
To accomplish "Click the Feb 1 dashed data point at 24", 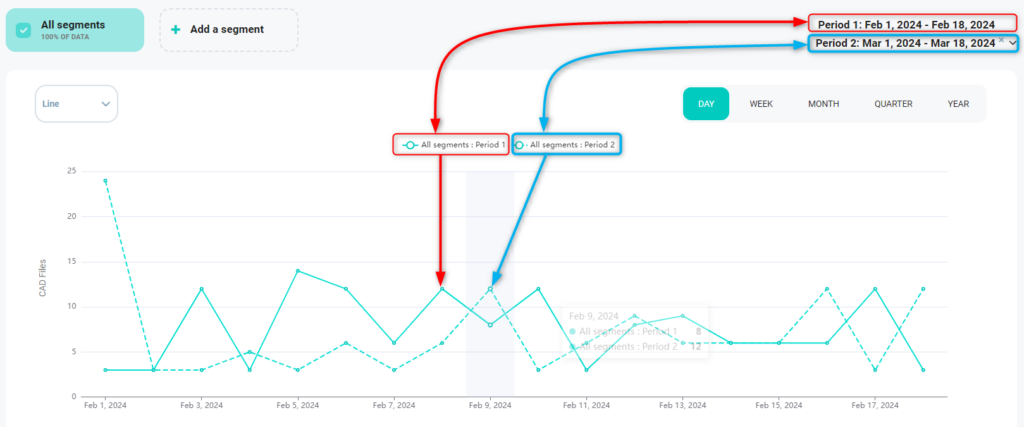I will 105,181.
